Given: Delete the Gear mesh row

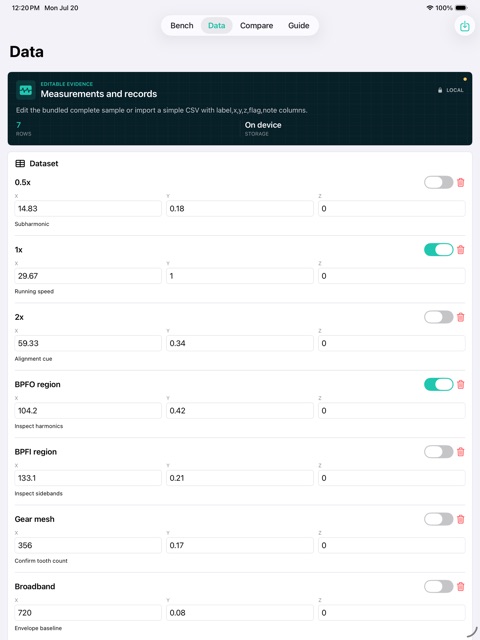Looking at the screenshot, I should pos(461,519).
